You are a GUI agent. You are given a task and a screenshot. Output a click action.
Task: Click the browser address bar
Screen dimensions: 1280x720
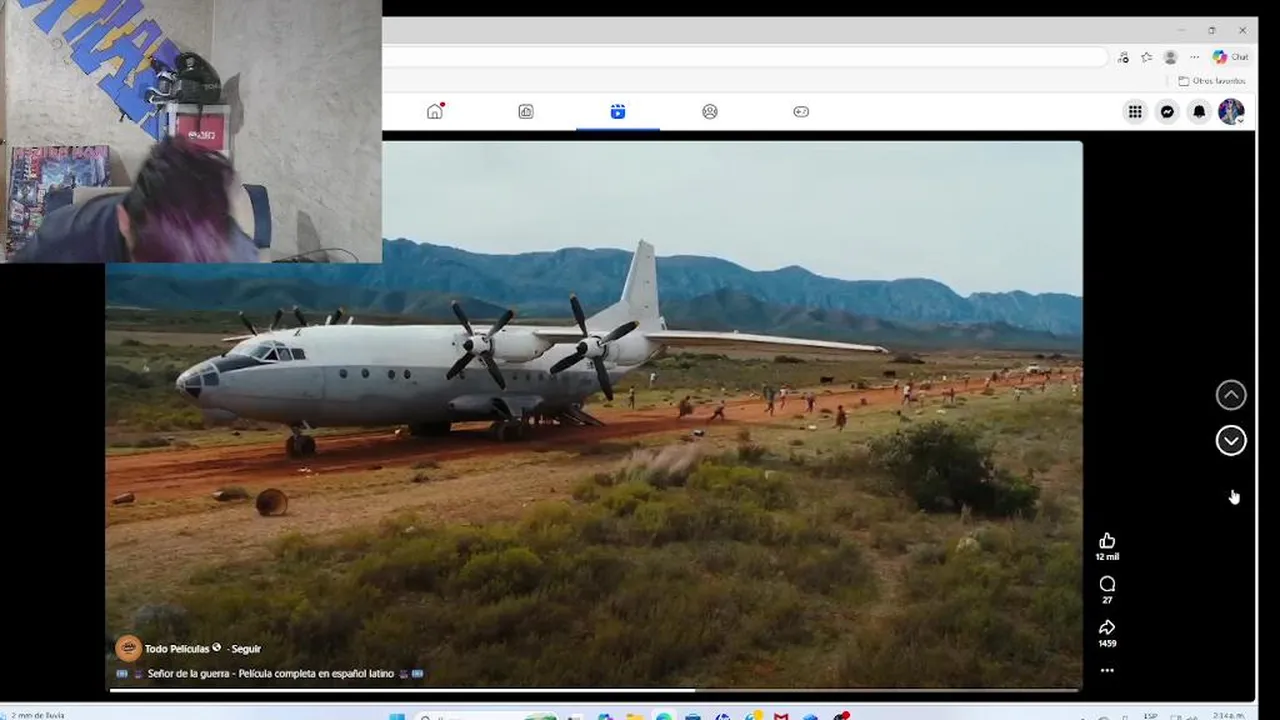pyautogui.click(x=744, y=57)
